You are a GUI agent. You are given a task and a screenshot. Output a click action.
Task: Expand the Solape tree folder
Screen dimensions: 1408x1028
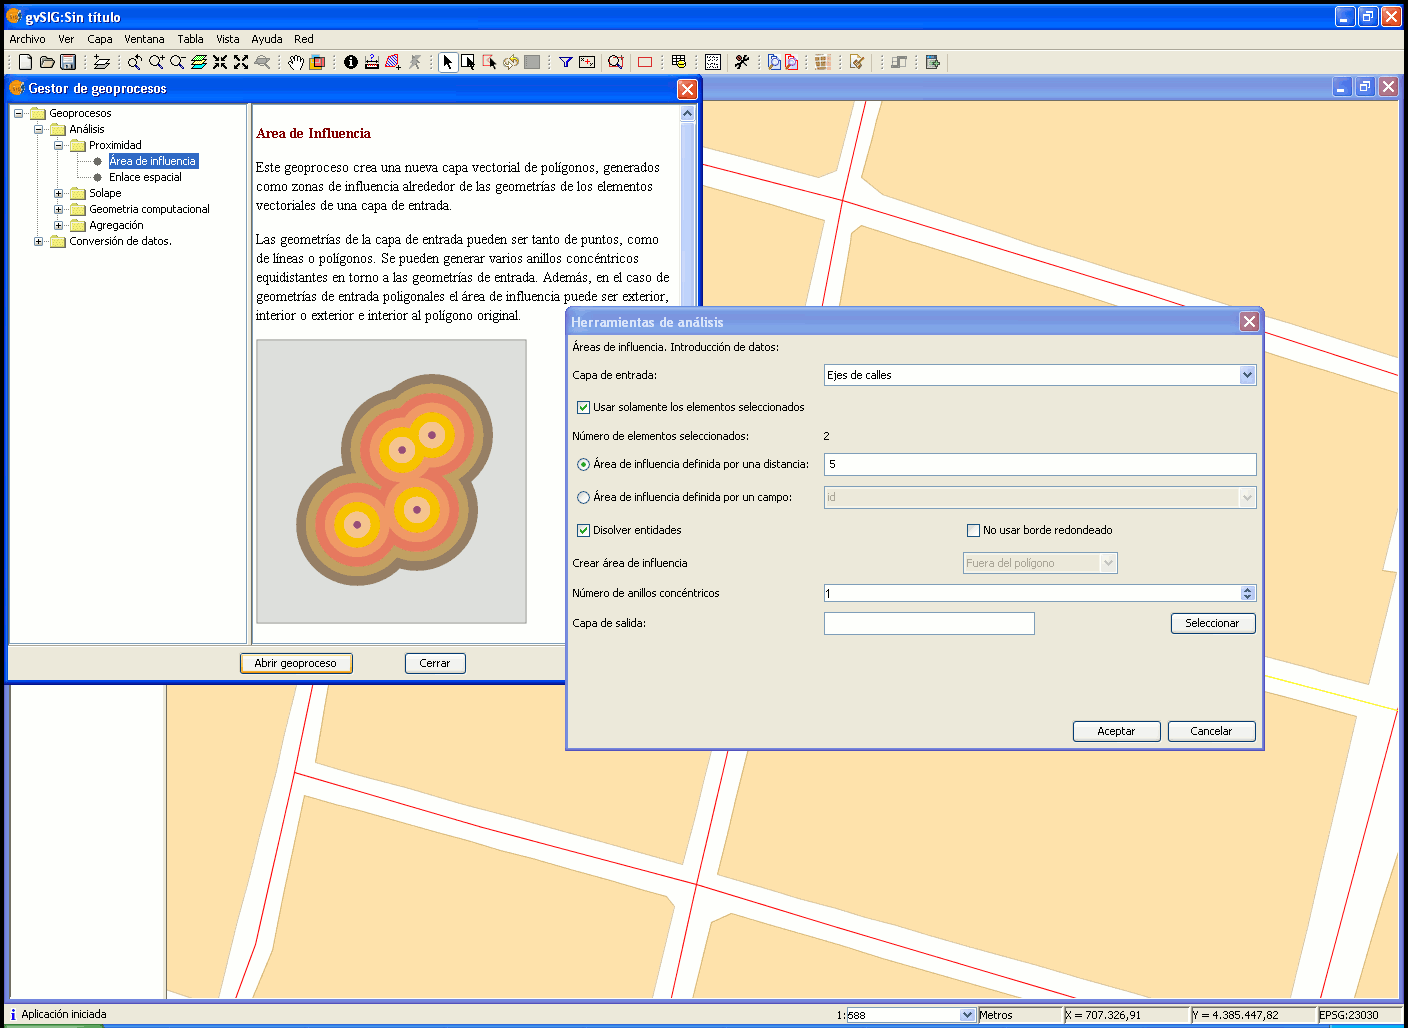click(58, 193)
